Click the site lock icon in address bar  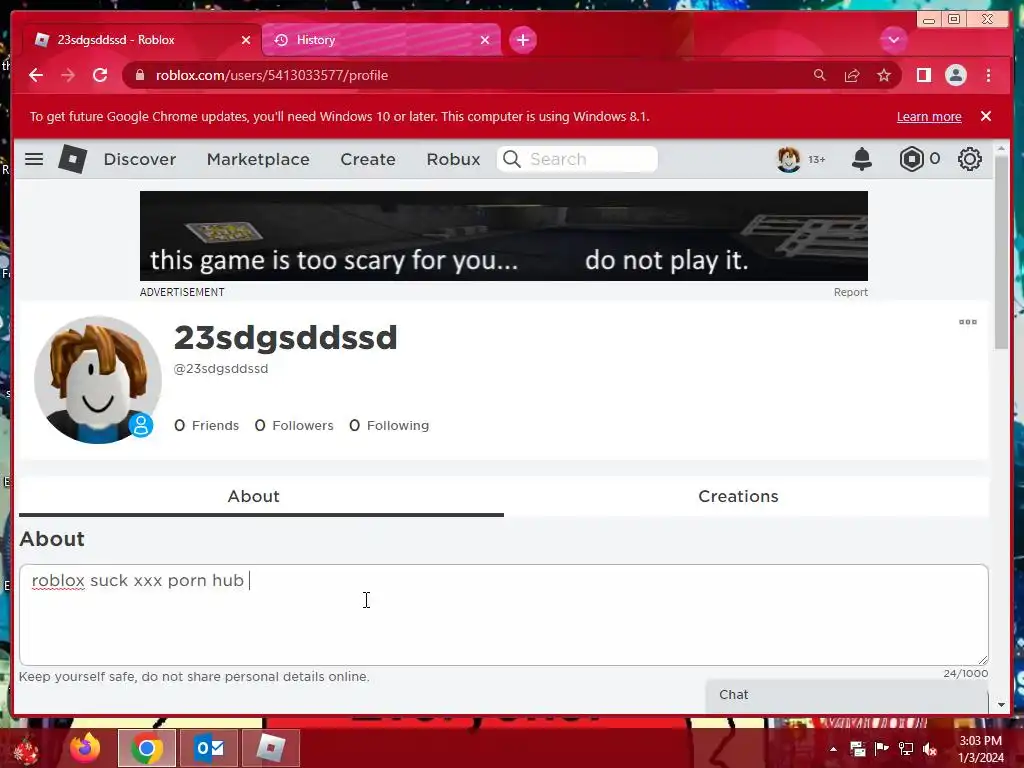pyautogui.click(x=139, y=75)
